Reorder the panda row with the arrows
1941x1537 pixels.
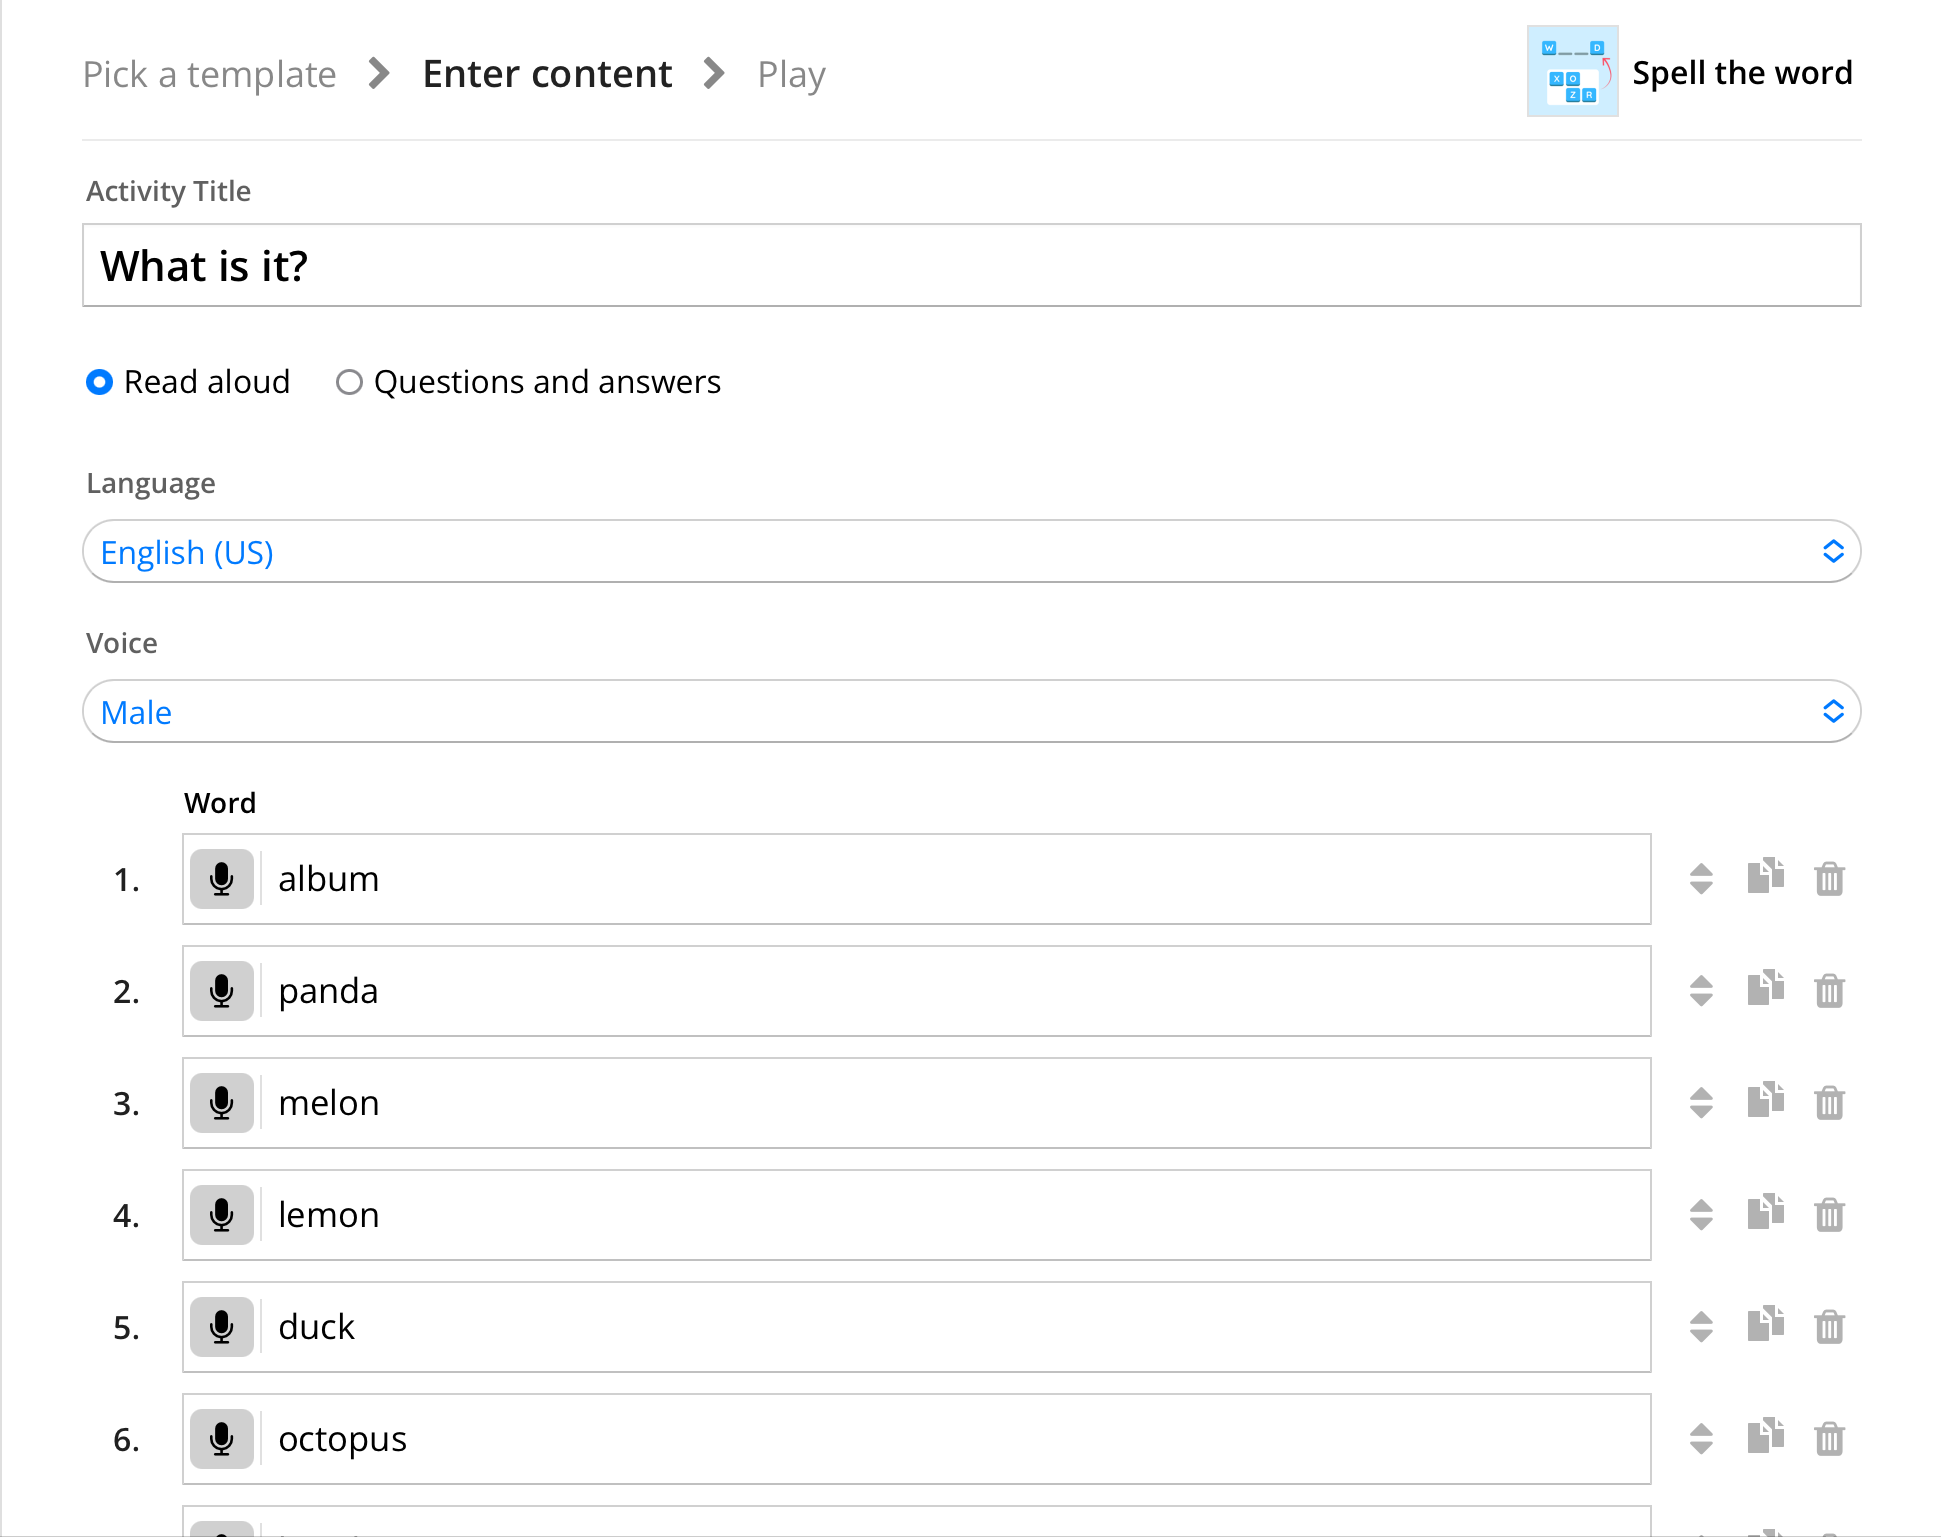(1701, 991)
